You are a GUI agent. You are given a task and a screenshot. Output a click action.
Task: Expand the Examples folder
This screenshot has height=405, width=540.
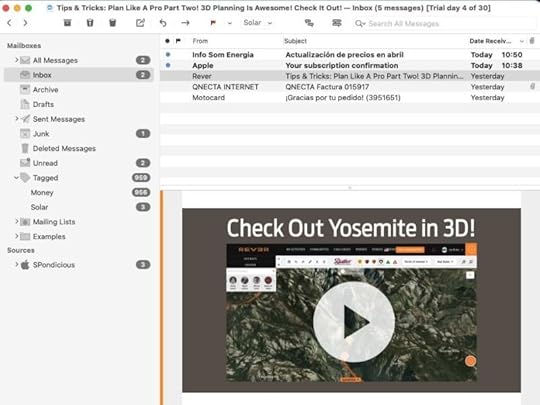(x=16, y=236)
